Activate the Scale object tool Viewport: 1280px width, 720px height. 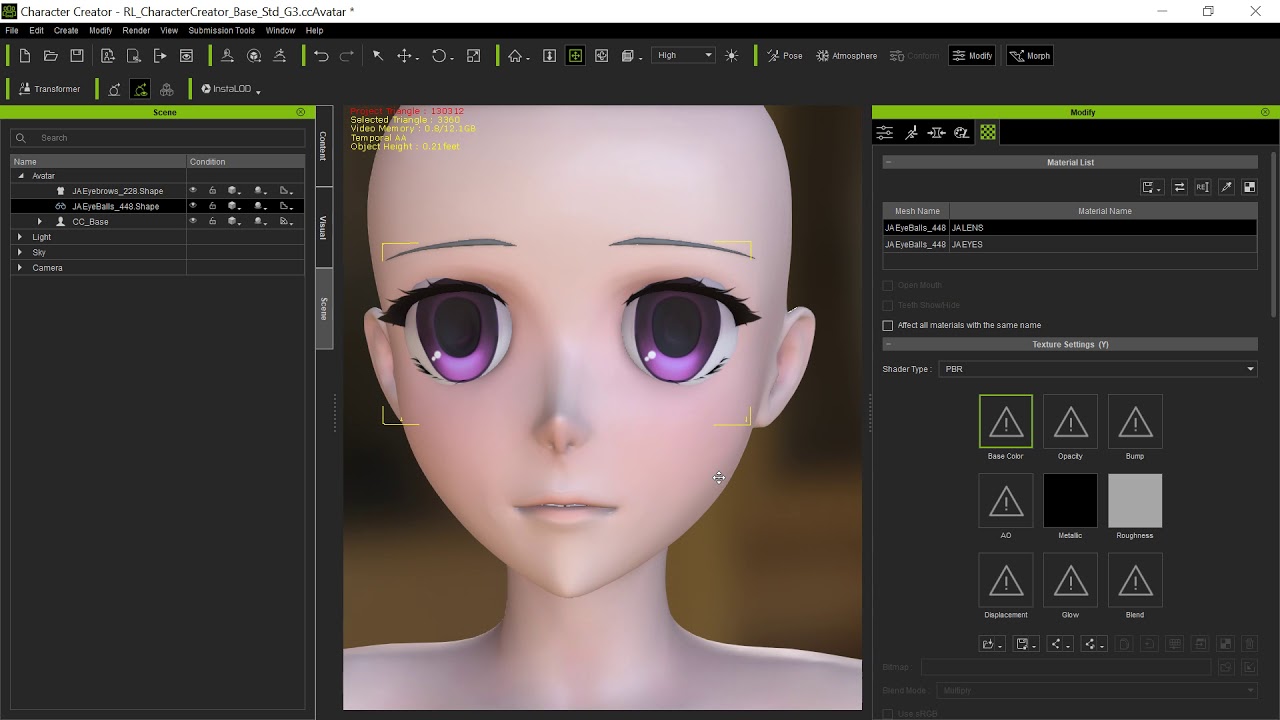pos(474,56)
